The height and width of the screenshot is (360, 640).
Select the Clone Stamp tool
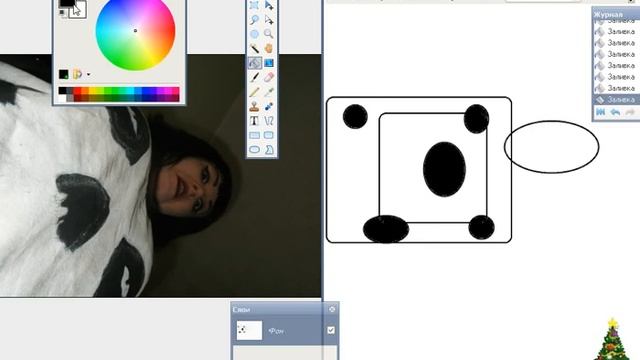pos(254,106)
